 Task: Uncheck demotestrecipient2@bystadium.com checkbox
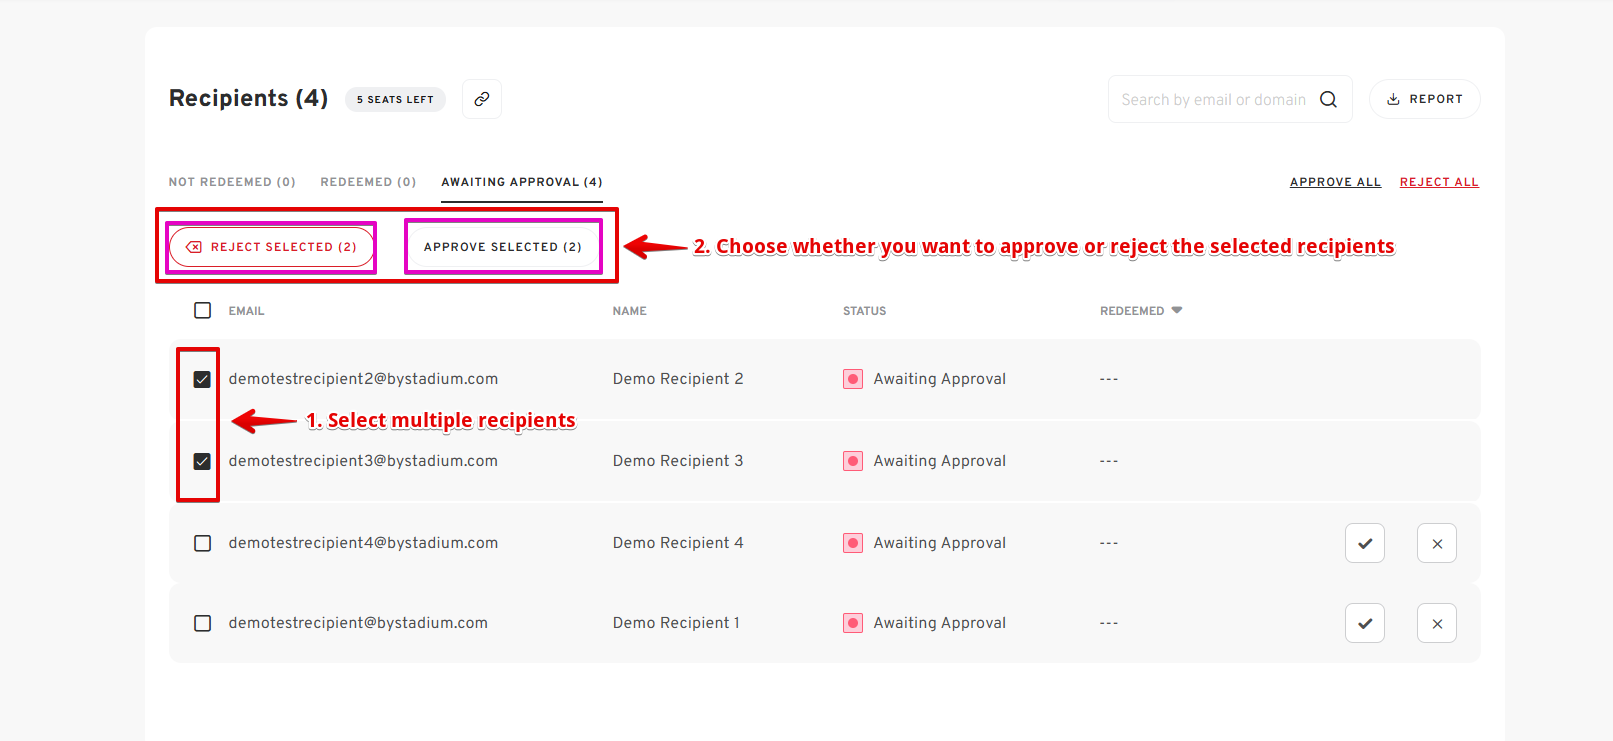tap(202, 379)
